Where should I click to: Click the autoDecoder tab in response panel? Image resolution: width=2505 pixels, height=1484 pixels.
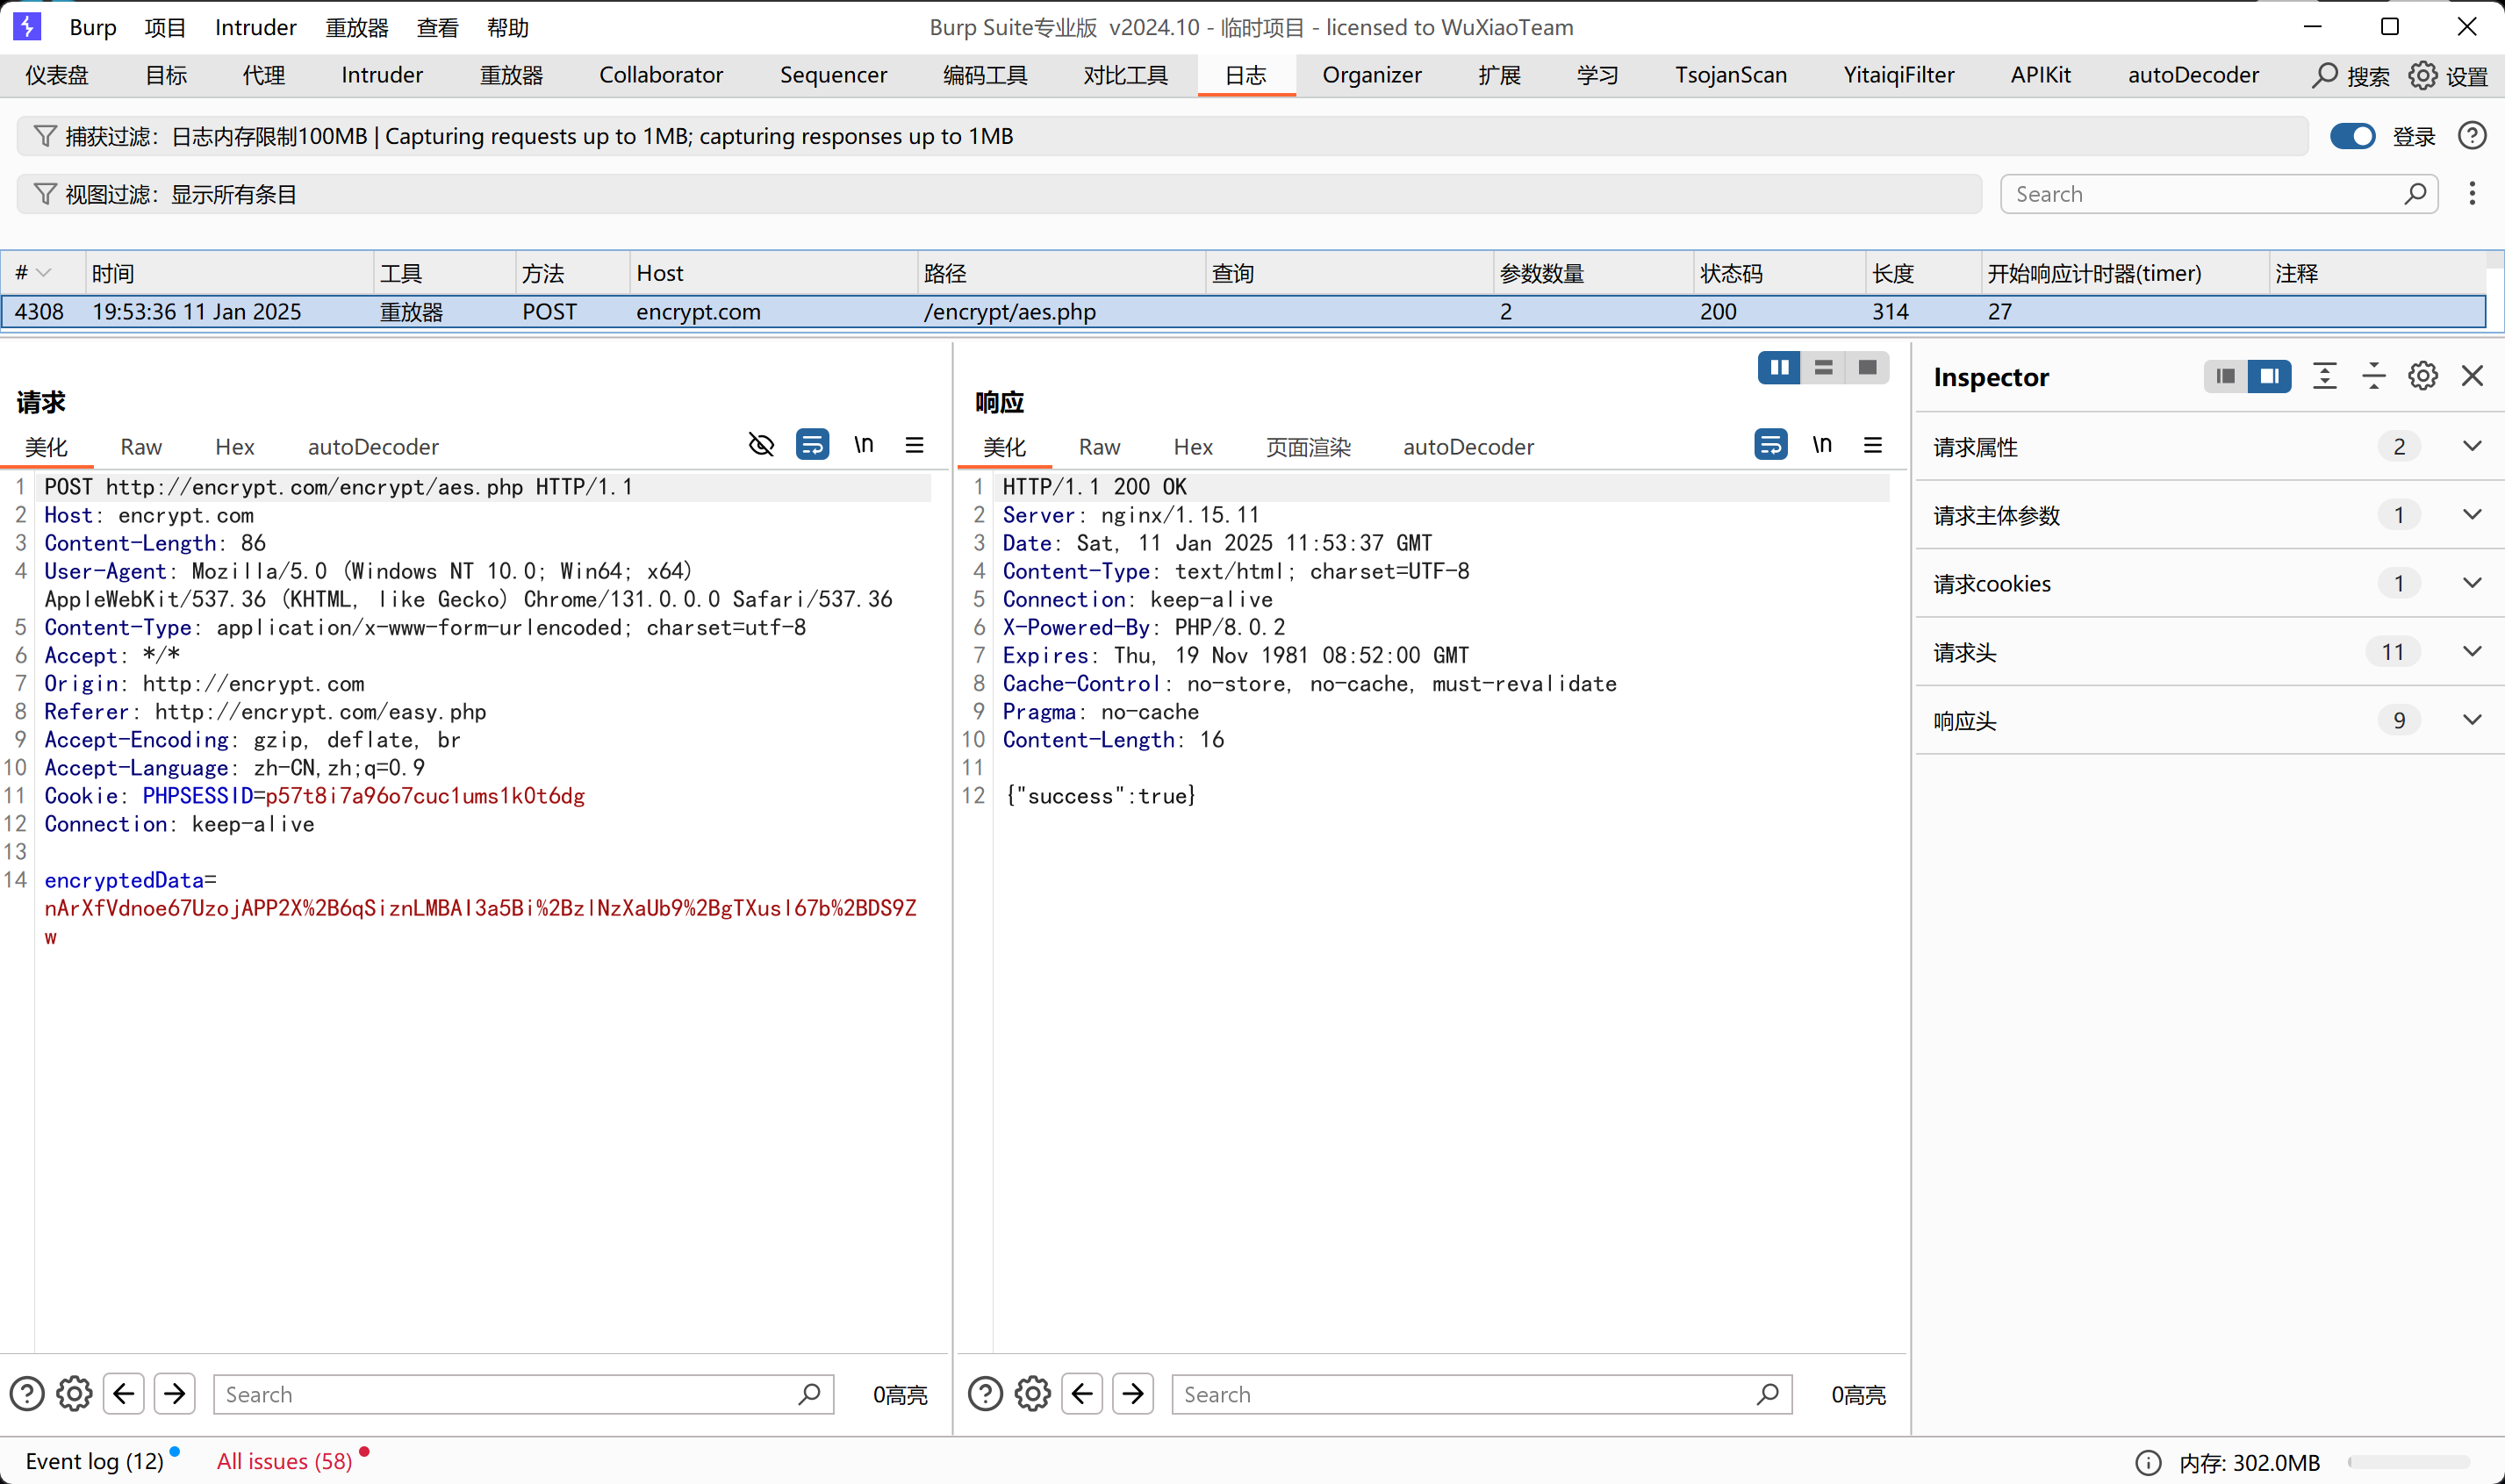pos(1470,445)
